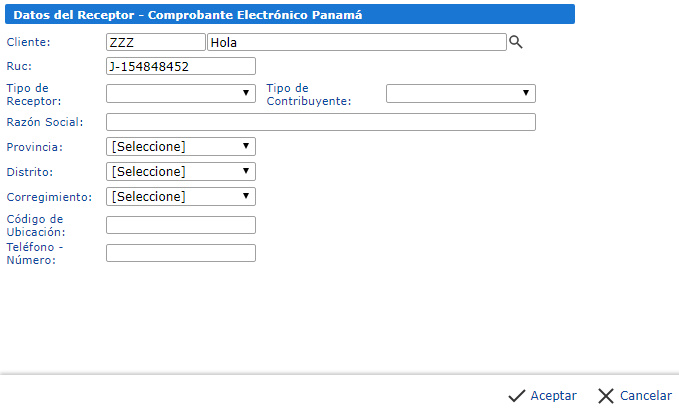Screen dimensions: 679x413
Task: Click the Provincia label text
Action: coord(34,147)
